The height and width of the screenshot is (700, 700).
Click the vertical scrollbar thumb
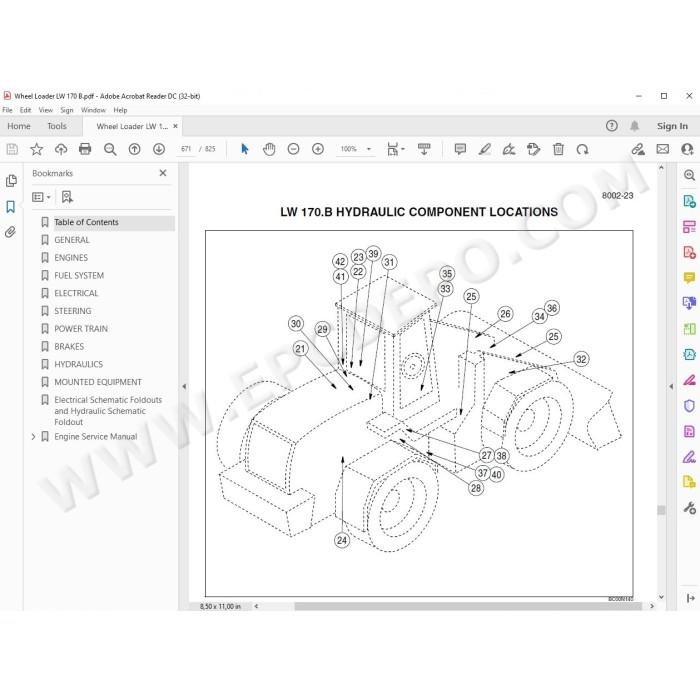661,510
